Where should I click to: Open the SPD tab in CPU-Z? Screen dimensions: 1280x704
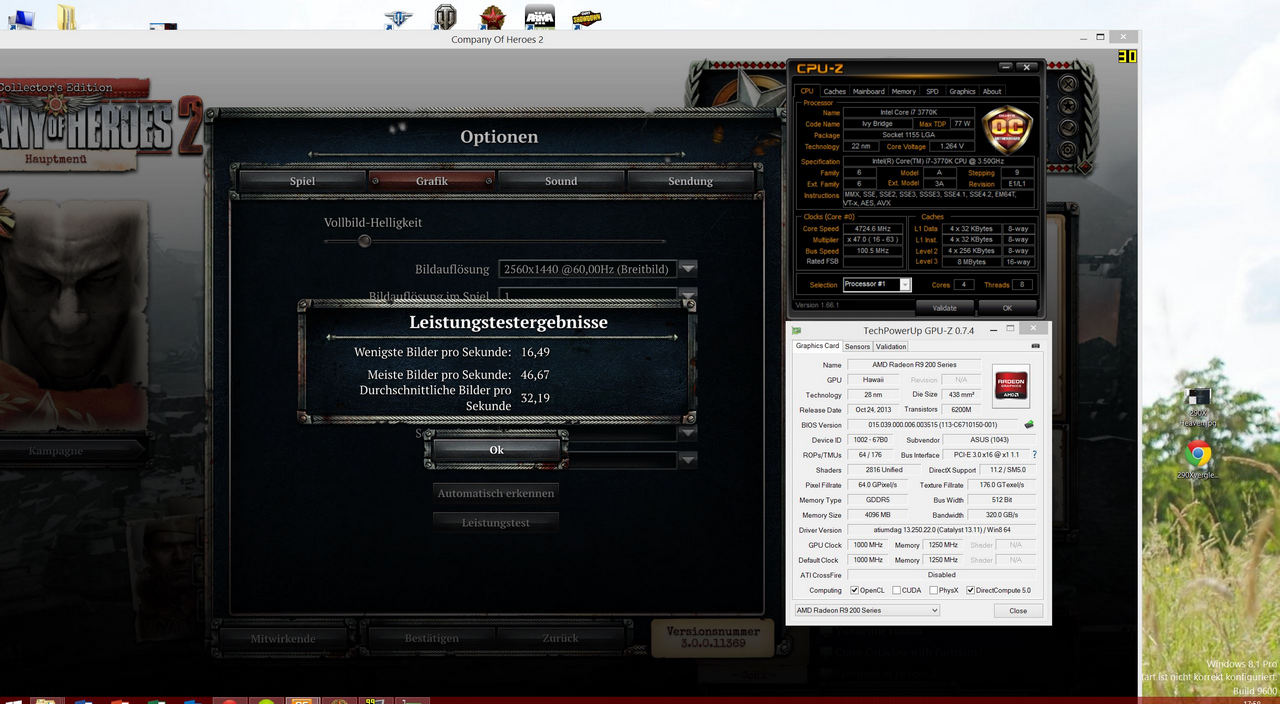[932, 91]
